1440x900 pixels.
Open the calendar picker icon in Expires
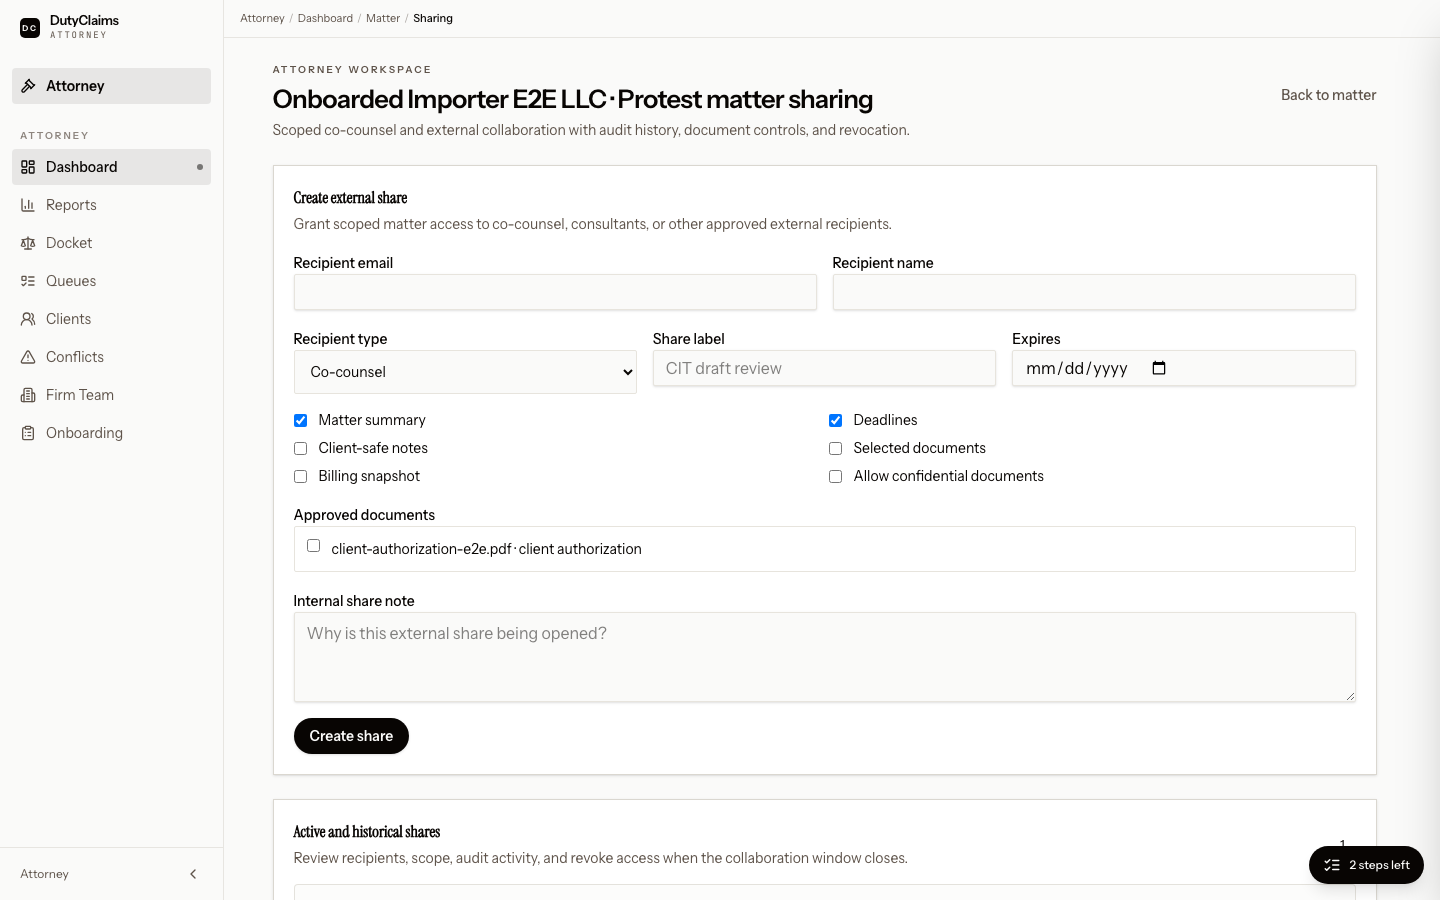tap(1159, 368)
